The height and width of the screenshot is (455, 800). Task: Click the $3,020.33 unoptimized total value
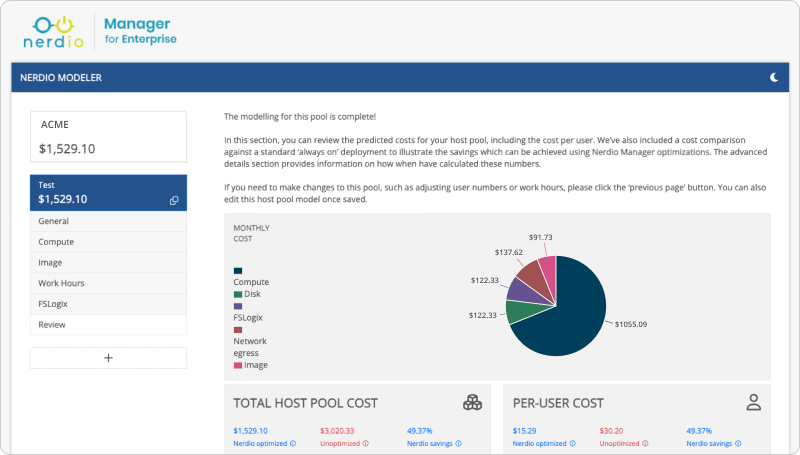(337, 431)
